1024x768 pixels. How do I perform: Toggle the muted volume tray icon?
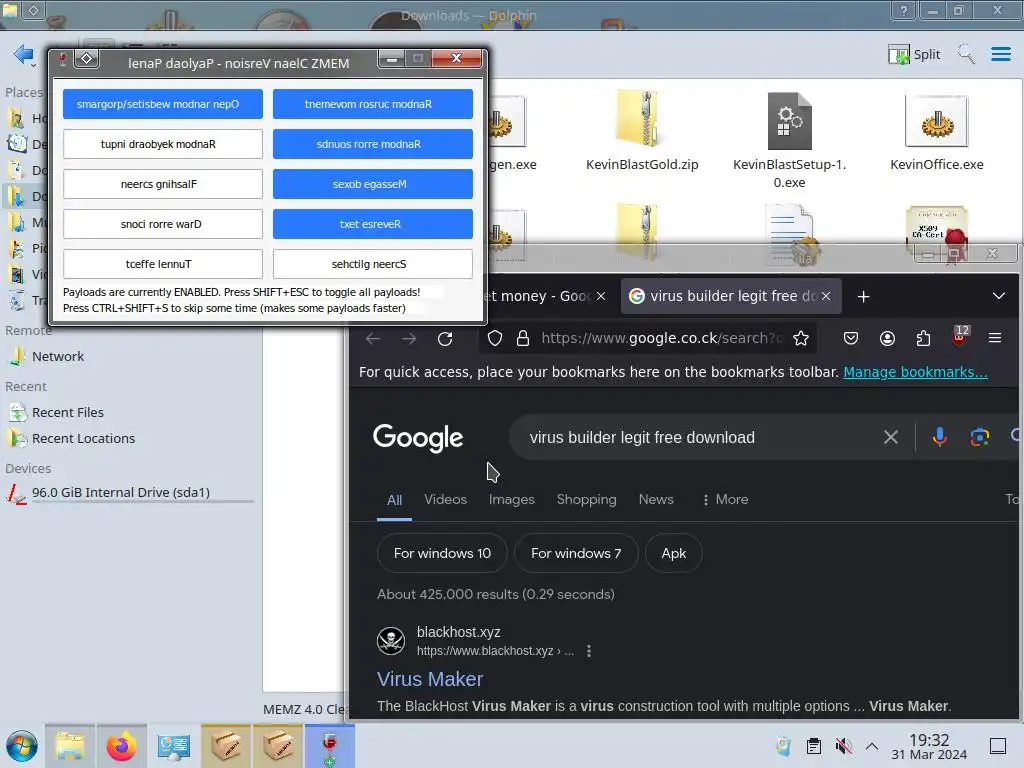click(843, 746)
